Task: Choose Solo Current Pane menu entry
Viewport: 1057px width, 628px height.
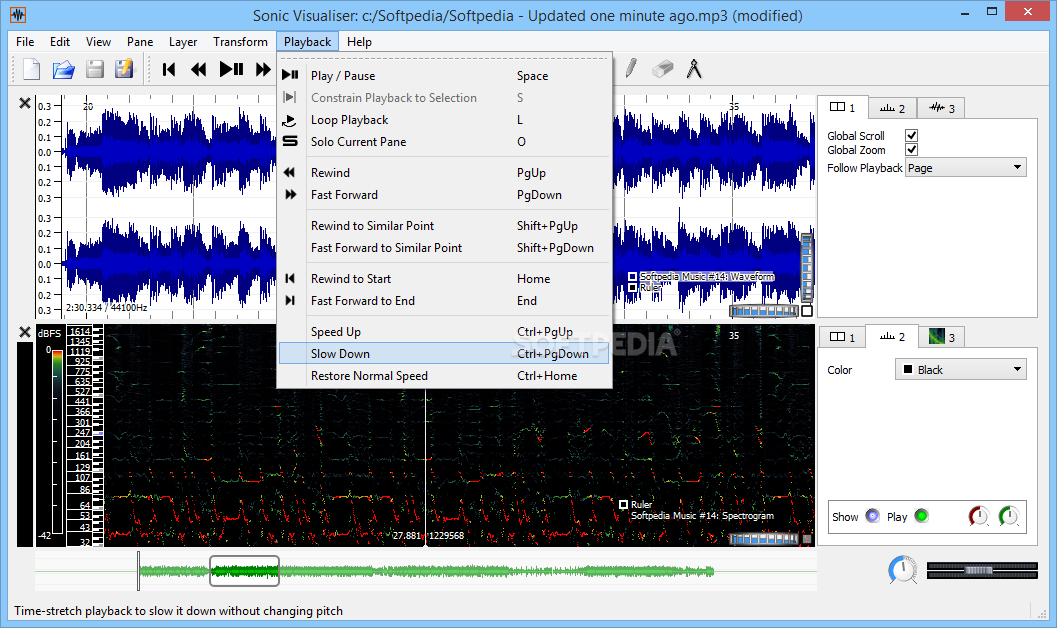Action: click(444, 142)
